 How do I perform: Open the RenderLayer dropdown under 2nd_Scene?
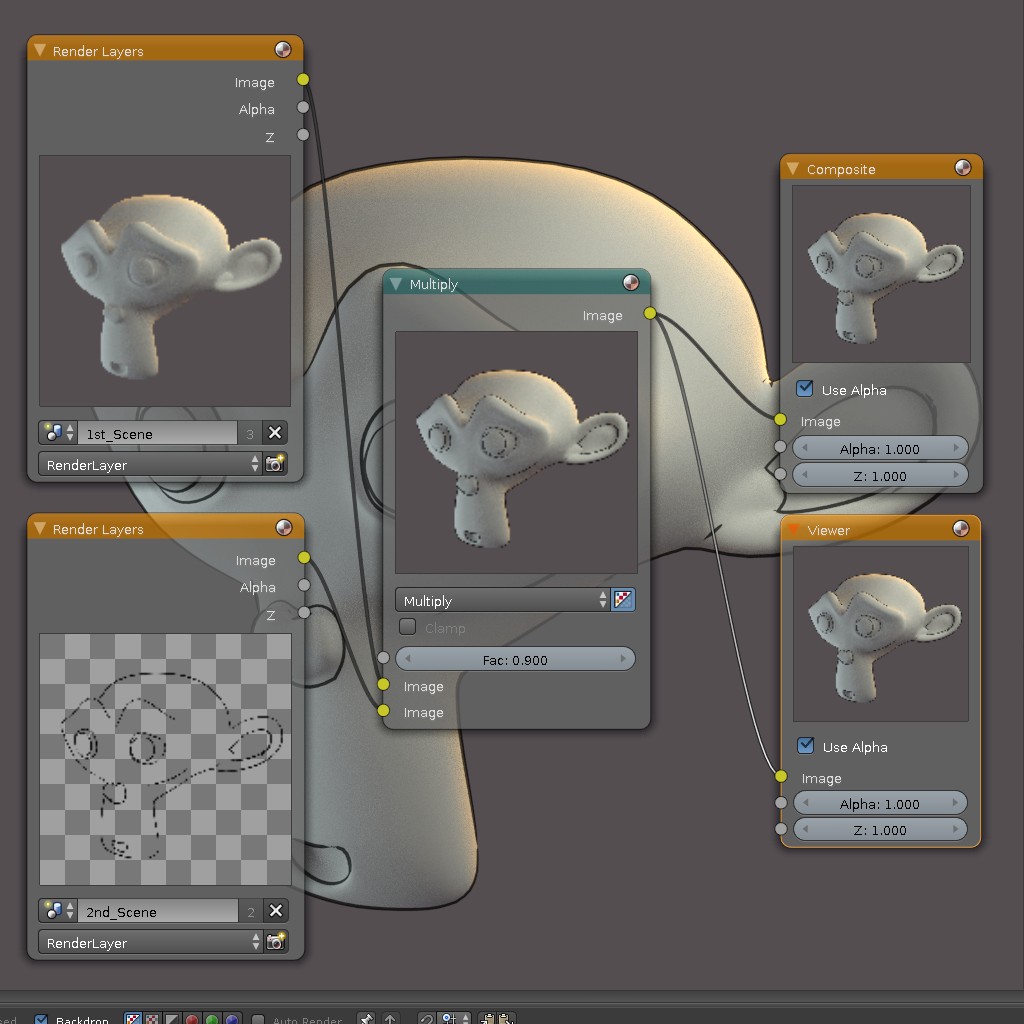click(x=150, y=942)
